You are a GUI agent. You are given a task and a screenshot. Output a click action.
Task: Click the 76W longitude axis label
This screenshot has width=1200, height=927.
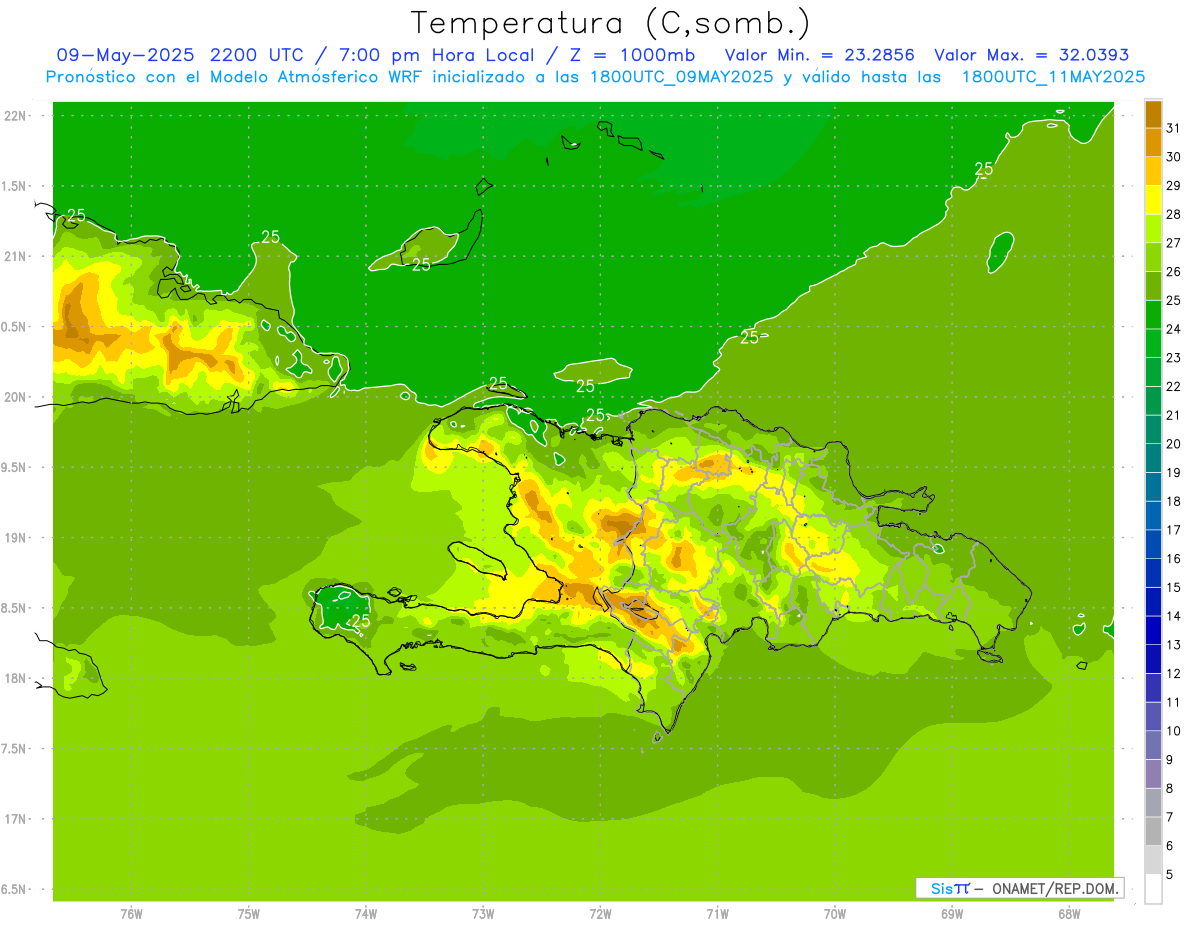pos(131,914)
